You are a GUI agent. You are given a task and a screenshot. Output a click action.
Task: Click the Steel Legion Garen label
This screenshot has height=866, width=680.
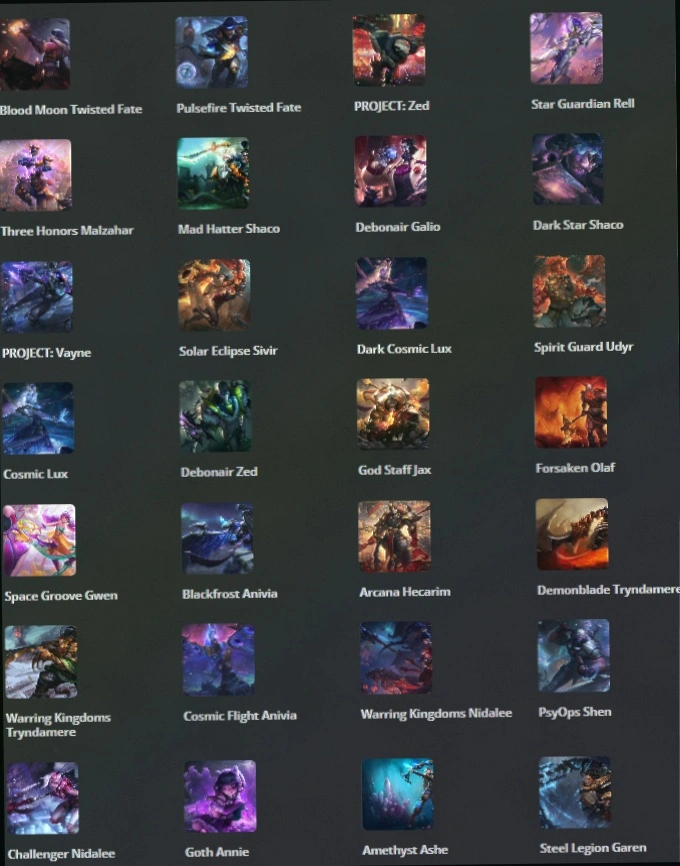[593, 848]
